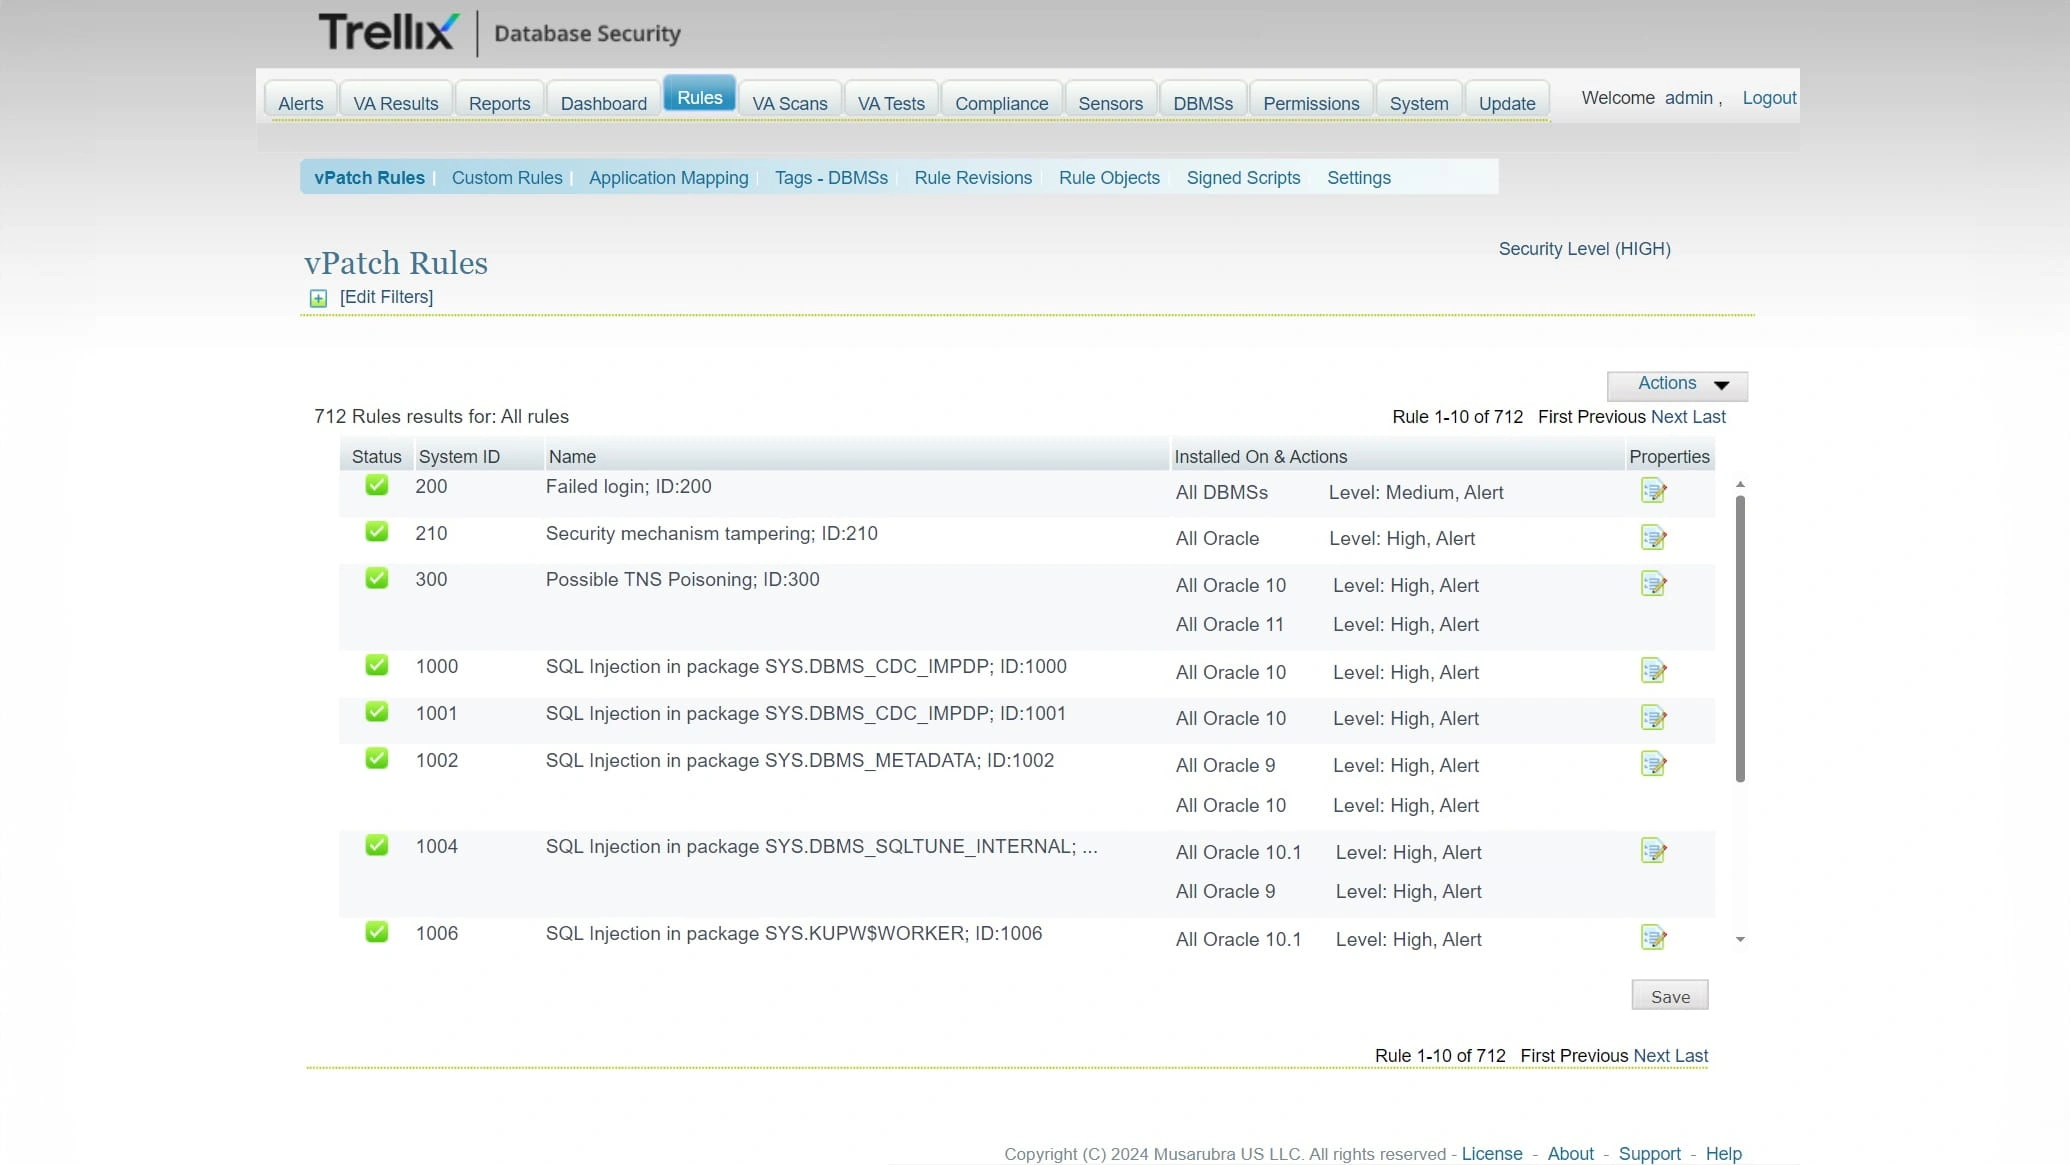Open Rule Revisions submenu
2070x1165 pixels.
pyautogui.click(x=973, y=177)
